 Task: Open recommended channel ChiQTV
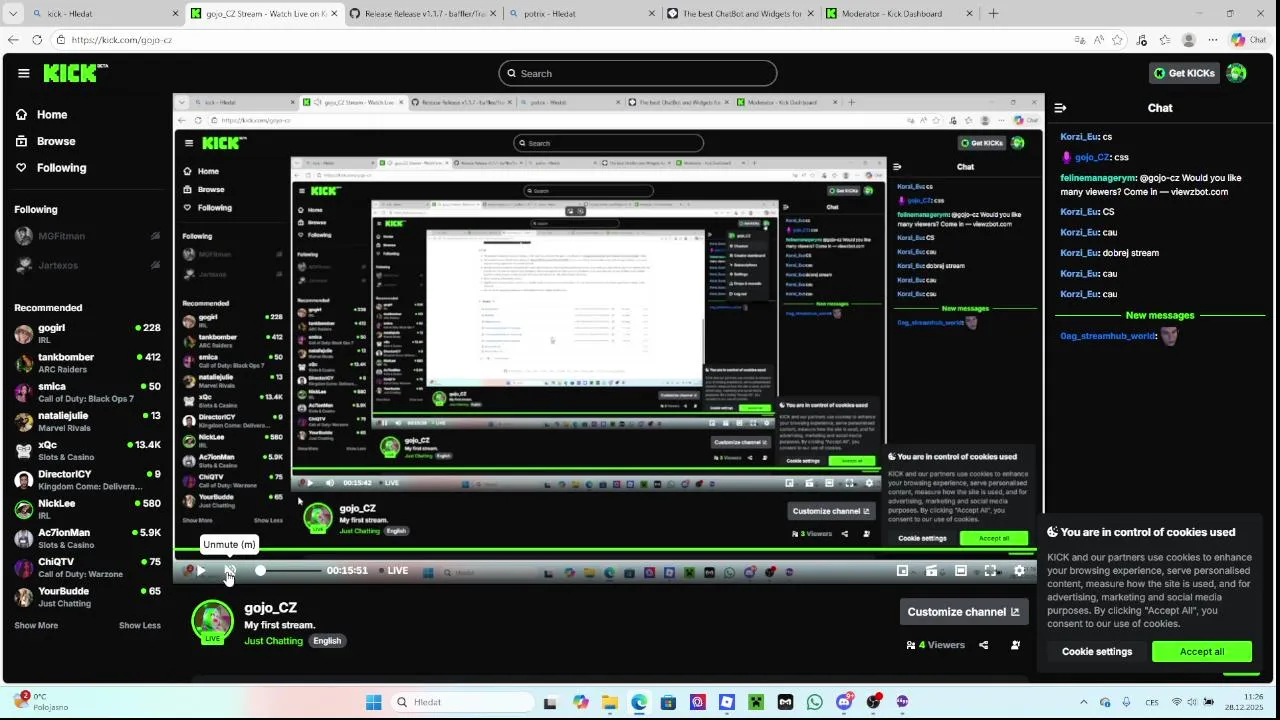tap(87, 568)
